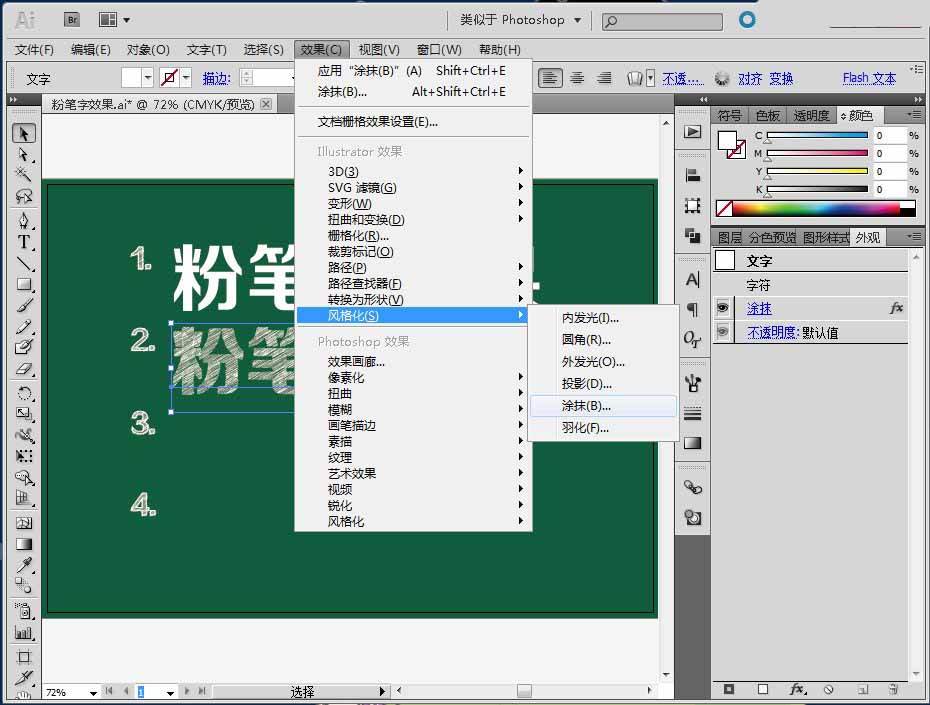Select the Selection tool

tap(24, 131)
